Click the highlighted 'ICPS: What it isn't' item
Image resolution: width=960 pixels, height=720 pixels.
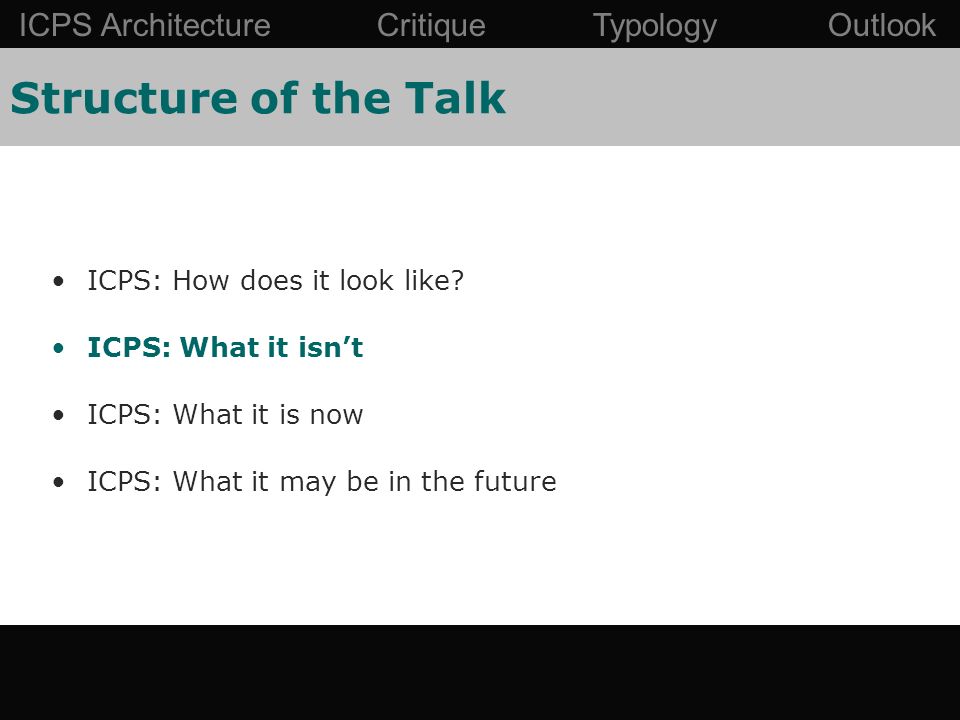(225, 347)
